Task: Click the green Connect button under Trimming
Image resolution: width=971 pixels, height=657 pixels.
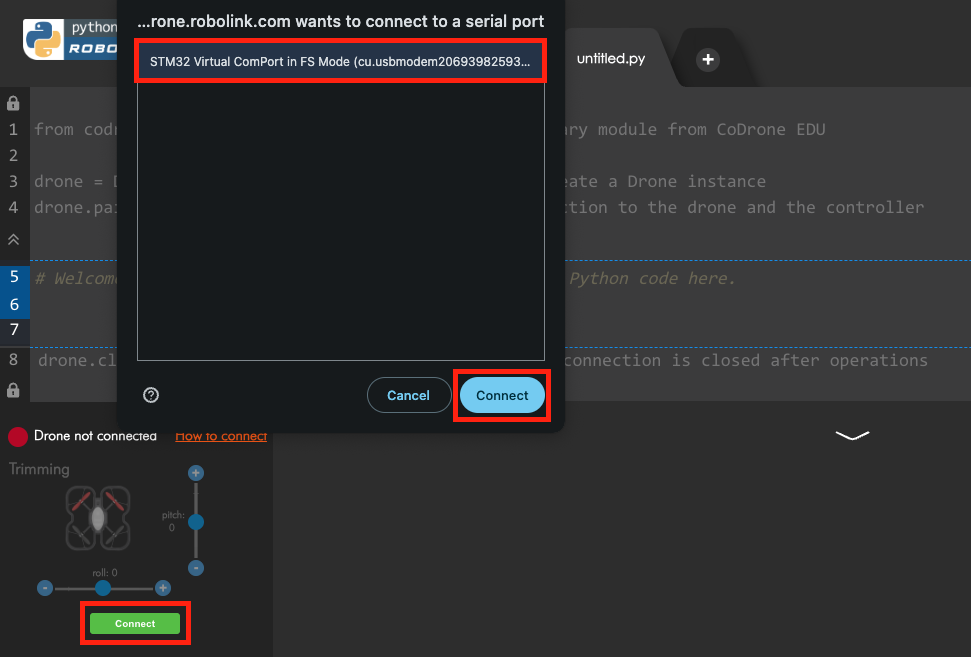Action: coord(135,623)
